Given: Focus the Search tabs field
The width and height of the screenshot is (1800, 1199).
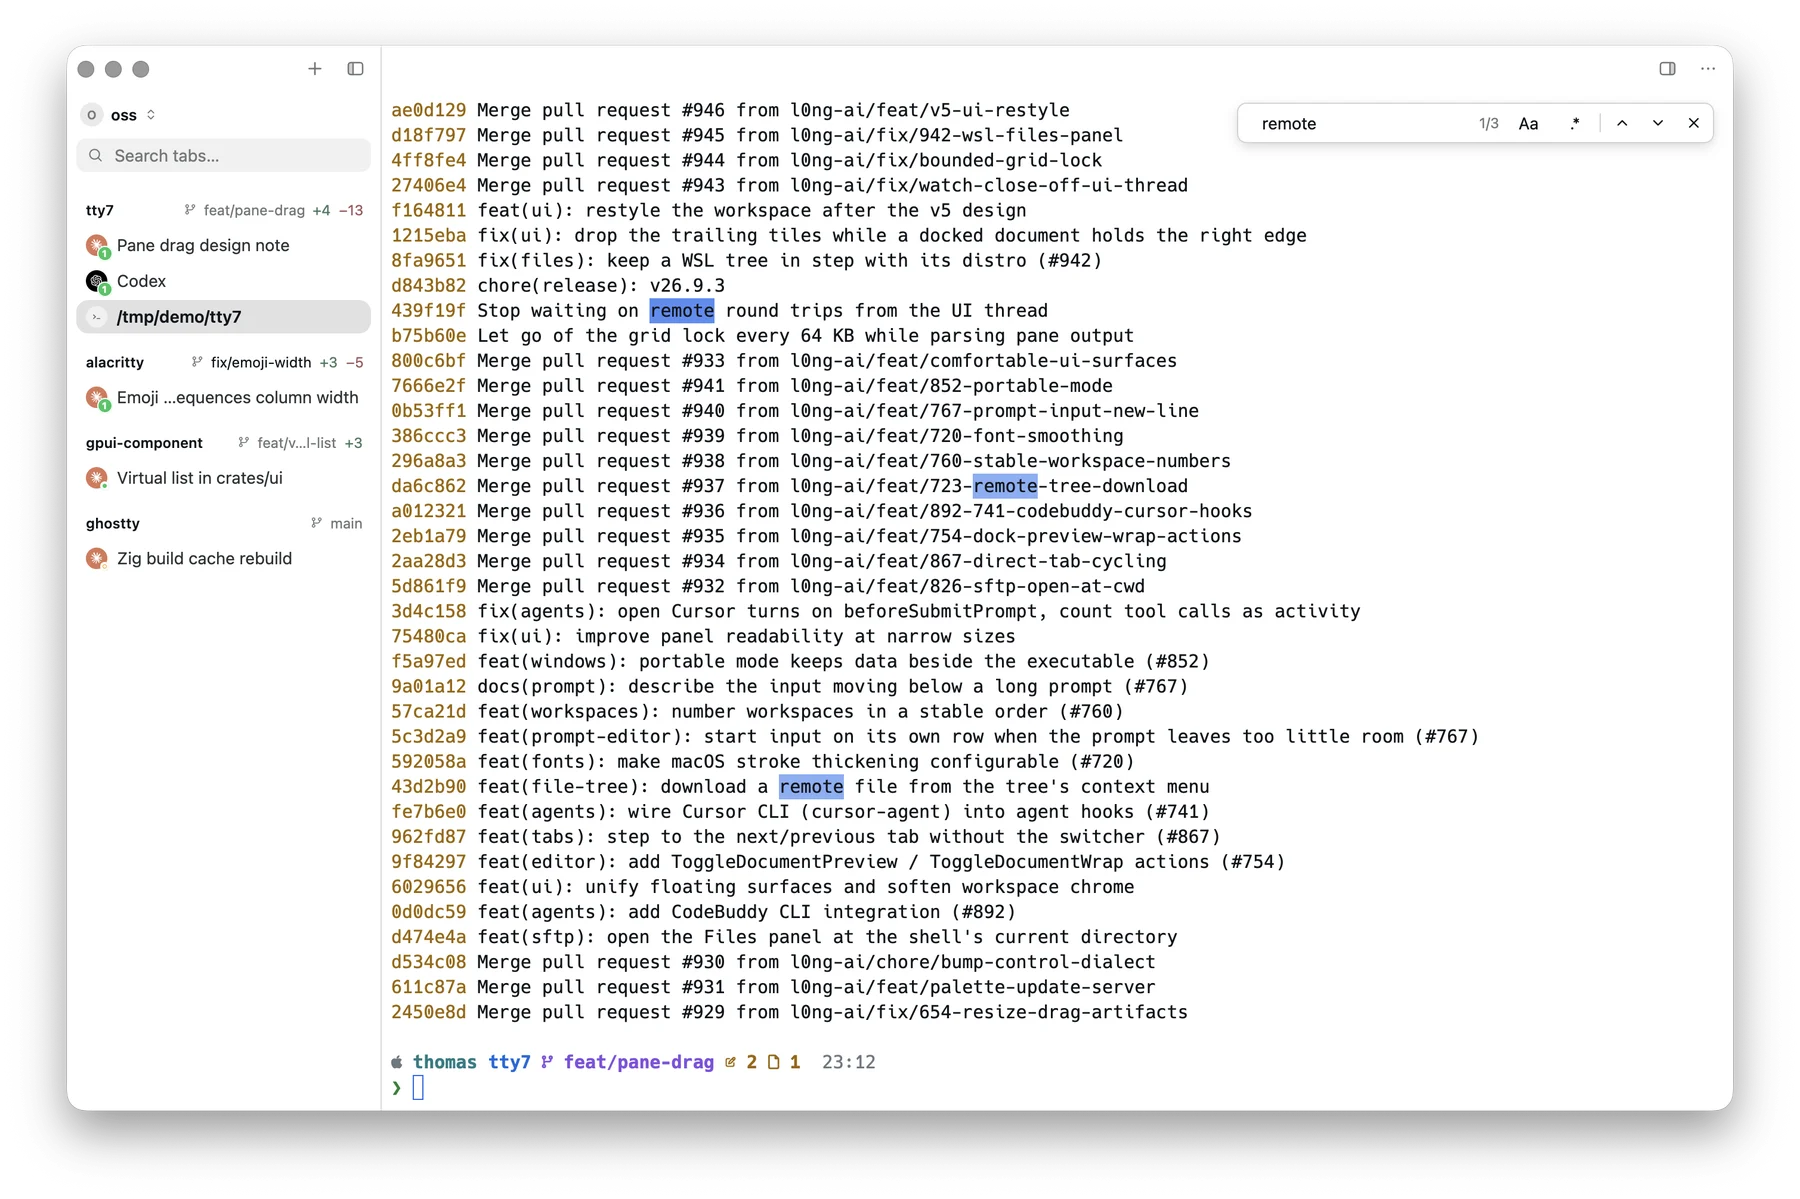Looking at the screenshot, I should point(224,155).
